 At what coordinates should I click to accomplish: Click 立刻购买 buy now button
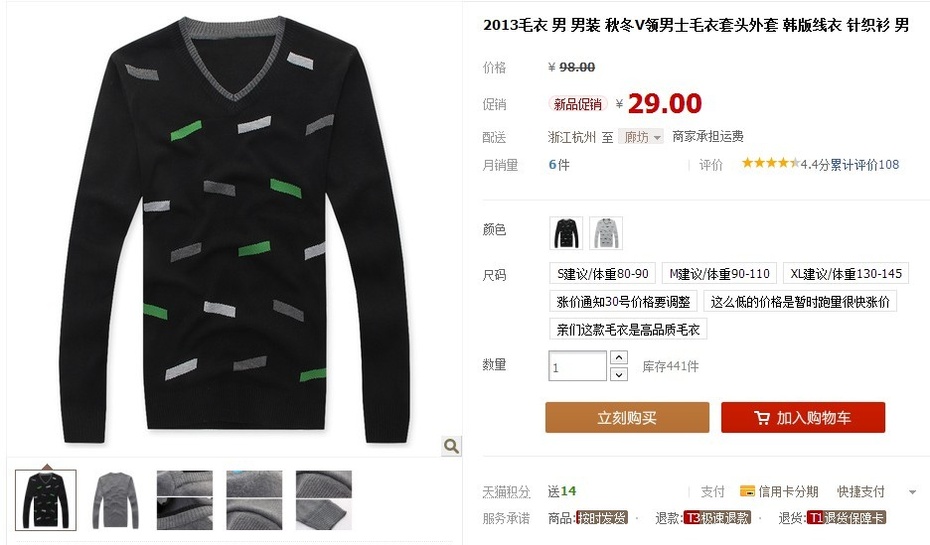tap(627, 418)
